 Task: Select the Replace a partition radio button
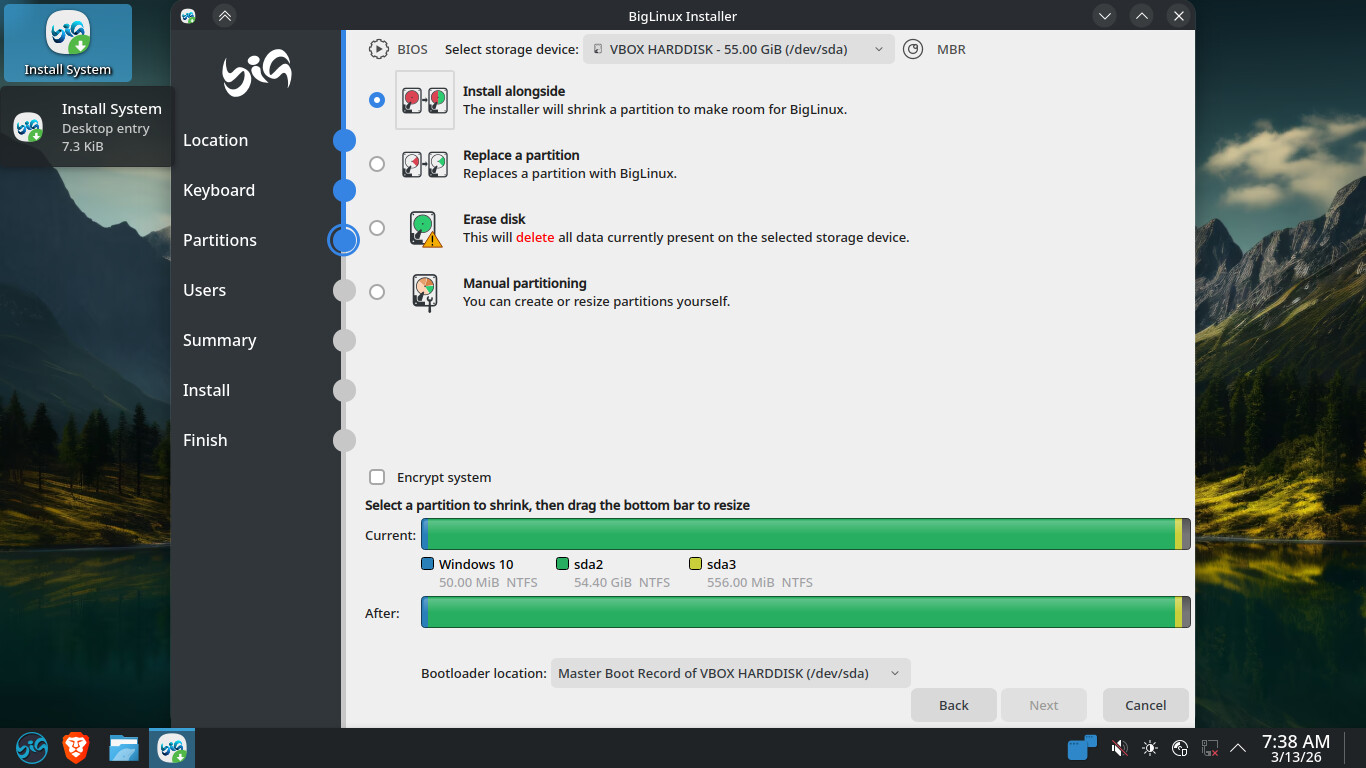pos(377,164)
